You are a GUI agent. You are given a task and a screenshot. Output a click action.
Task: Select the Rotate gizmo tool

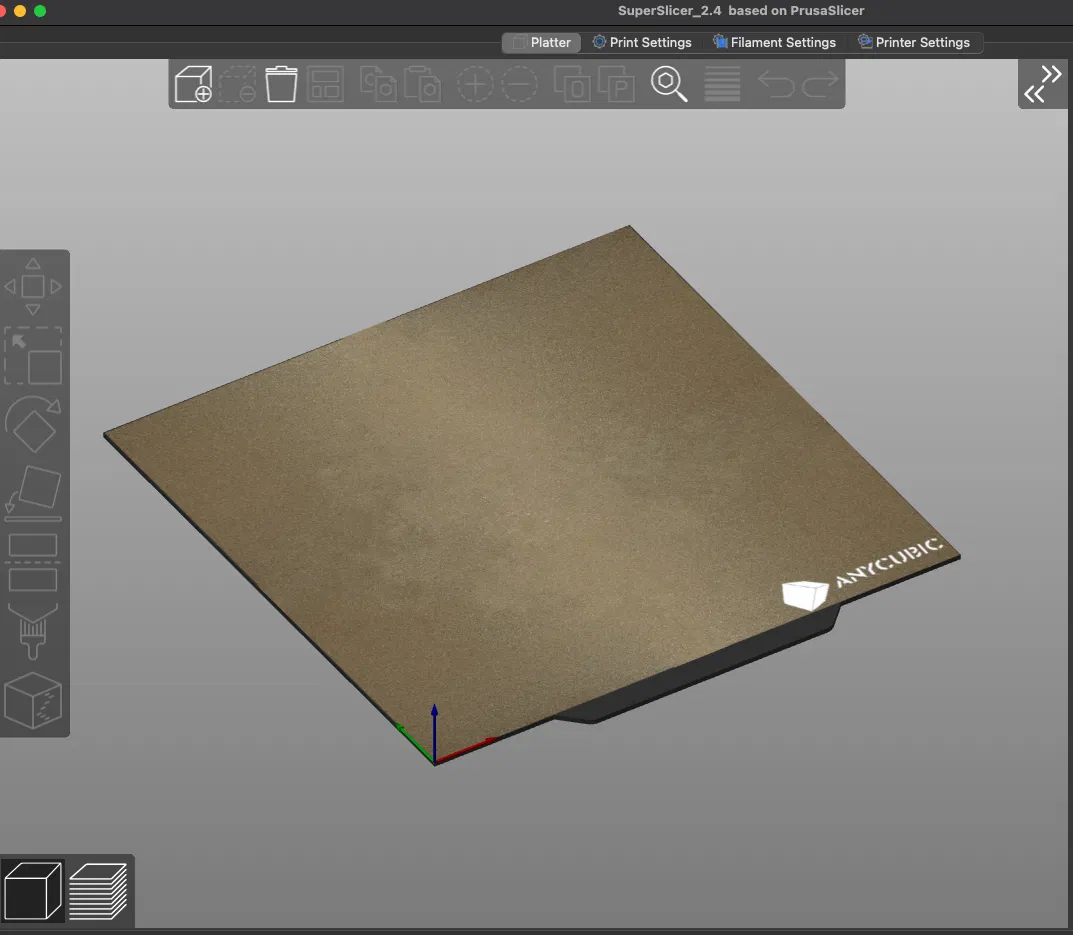pos(33,424)
